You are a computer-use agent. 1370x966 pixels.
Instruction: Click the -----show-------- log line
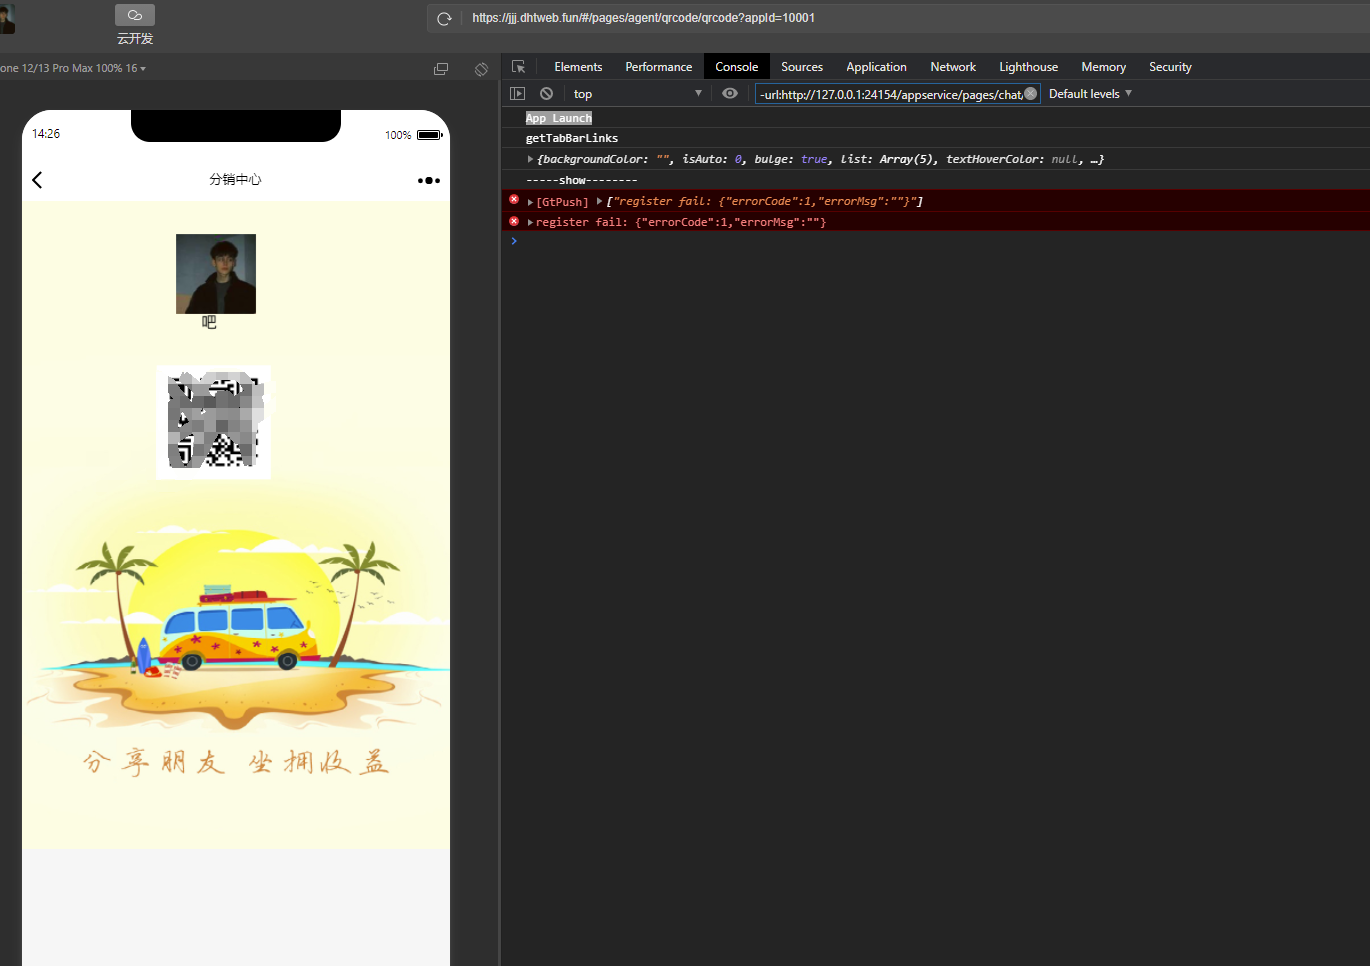pyautogui.click(x=582, y=180)
